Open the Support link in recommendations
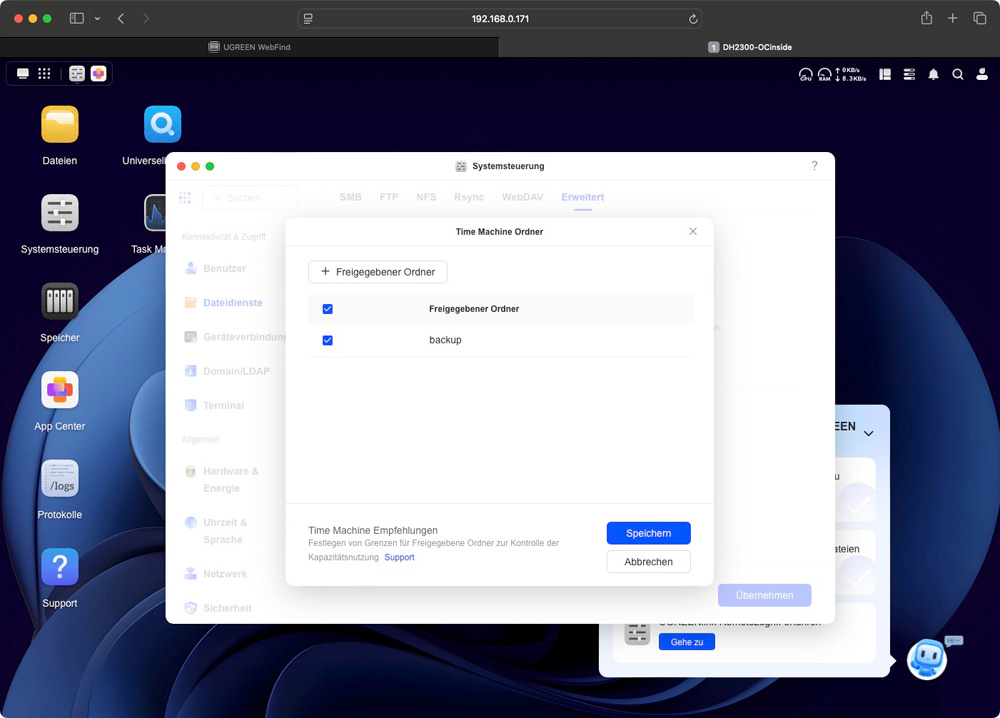Viewport: 1000px width, 718px height. 399,557
